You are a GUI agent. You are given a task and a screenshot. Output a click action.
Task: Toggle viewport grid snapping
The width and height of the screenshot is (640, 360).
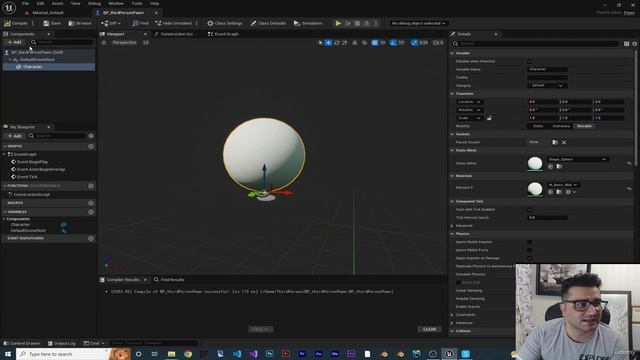click(x=374, y=42)
